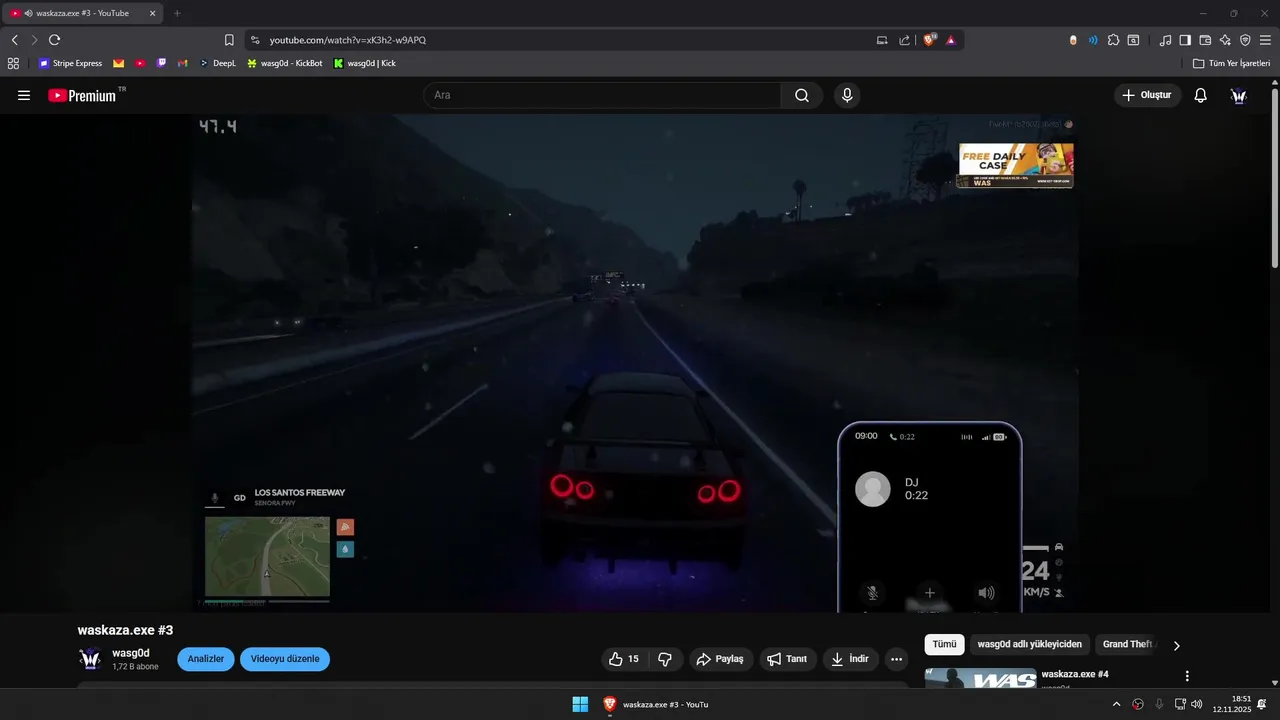The width and height of the screenshot is (1280, 720).
Task: Open Brave Shields lion icon
Action: coord(929,40)
